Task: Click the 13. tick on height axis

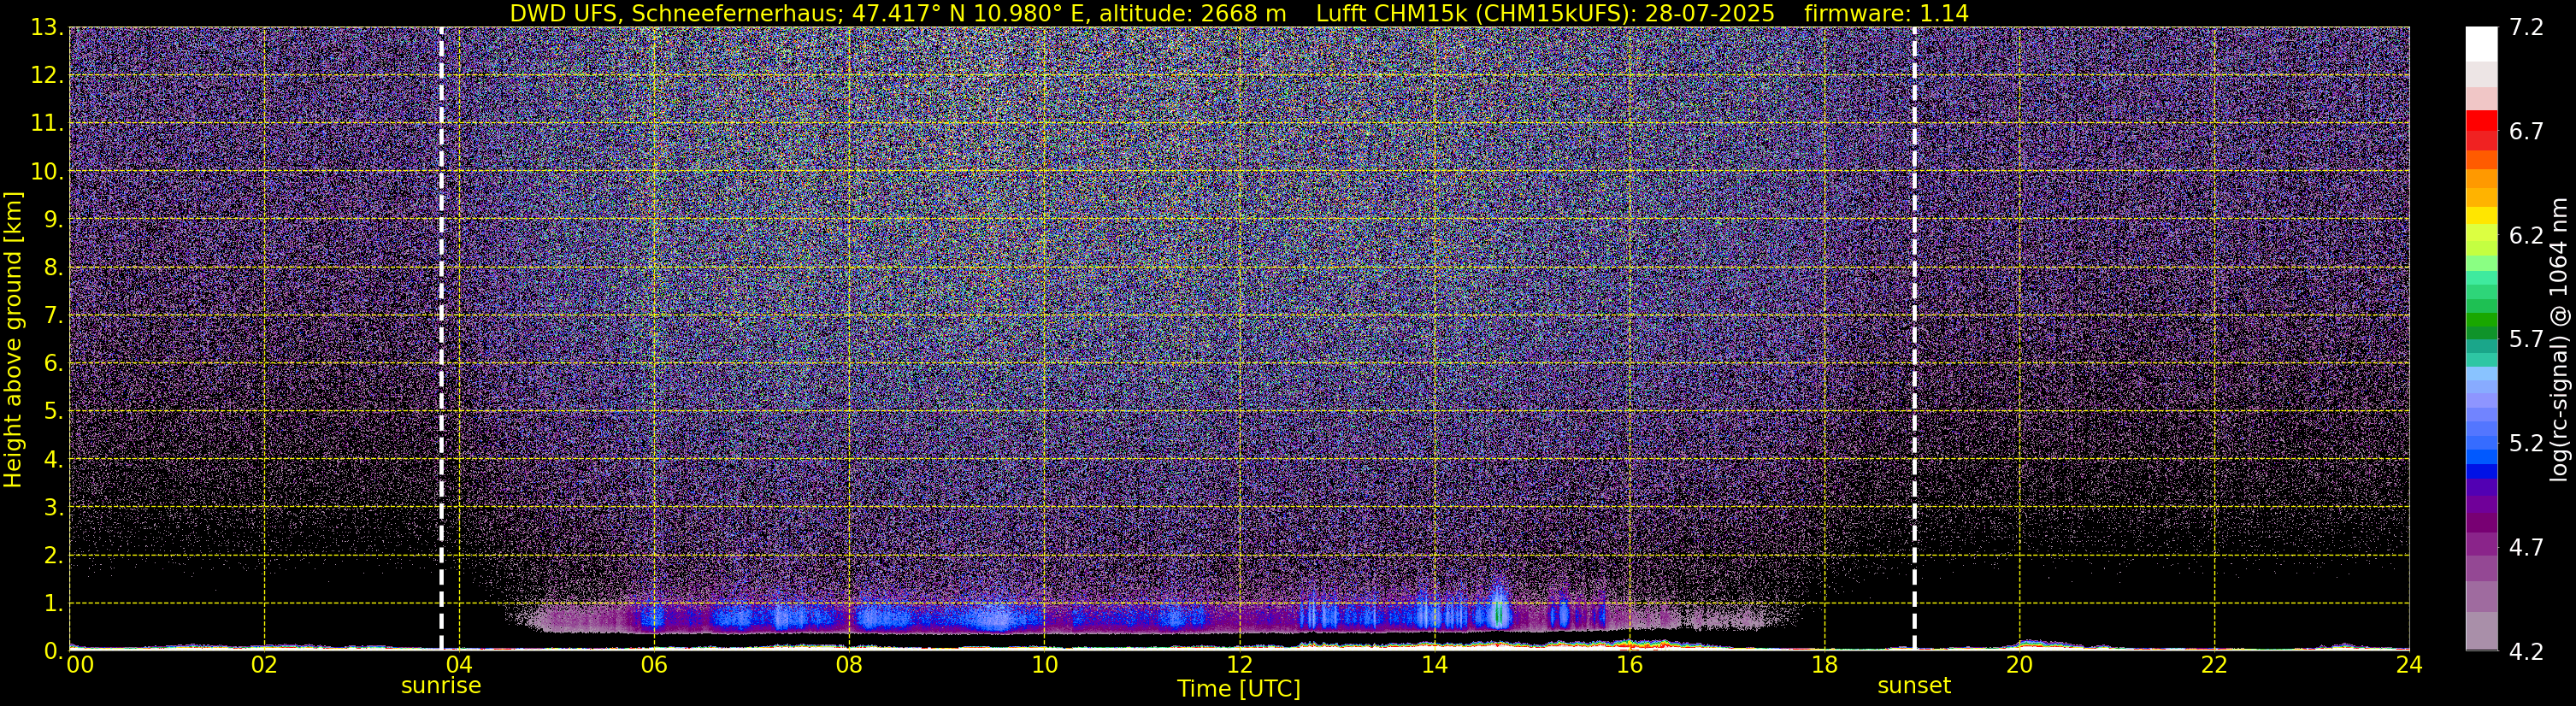Action: (x=46, y=28)
